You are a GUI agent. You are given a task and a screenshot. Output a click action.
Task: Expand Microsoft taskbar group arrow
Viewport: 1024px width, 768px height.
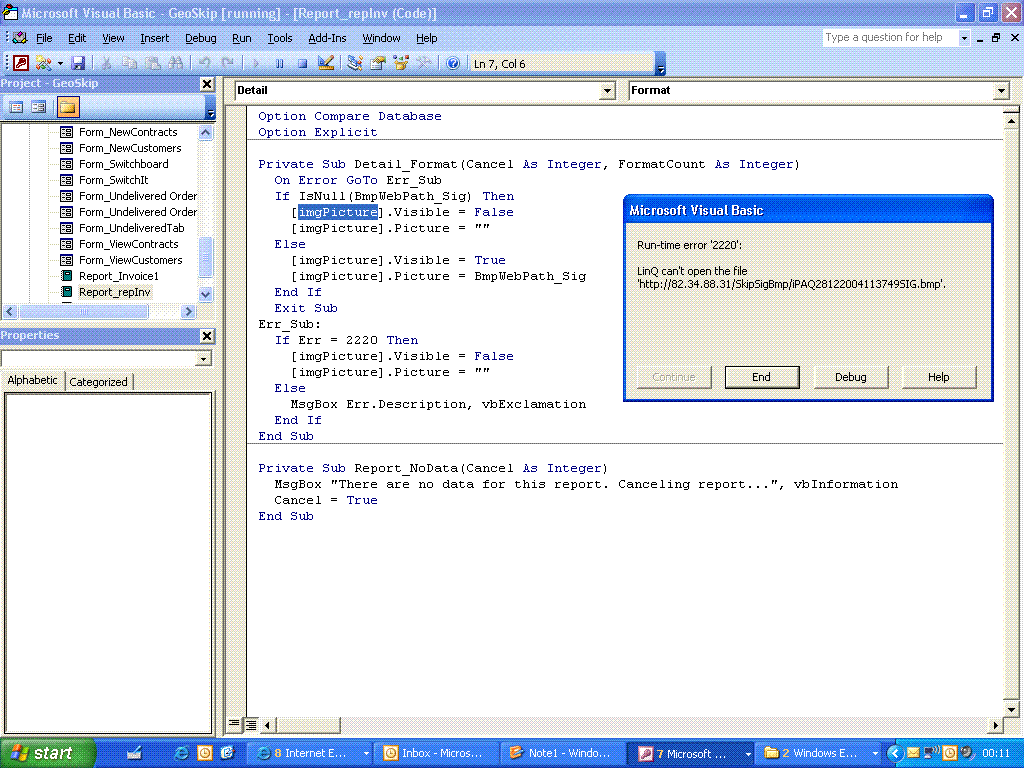click(x=748, y=753)
